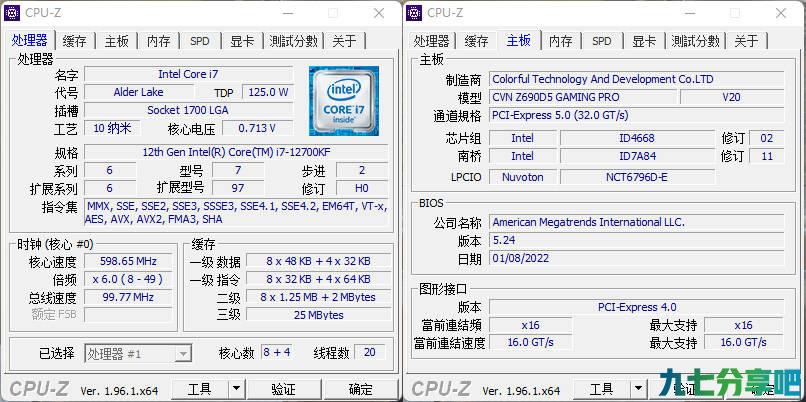The height and width of the screenshot is (402, 806).
Task: Click graphics interface version PCI-Express 4.0
Action: (637, 307)
